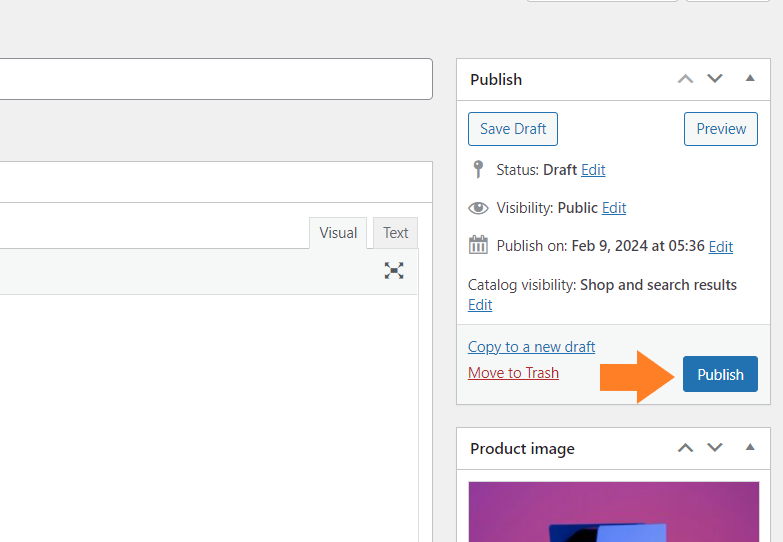Viewport: 783px width, 542px height.
Task: Collapse the Product image panel
Action: point(750,447)
